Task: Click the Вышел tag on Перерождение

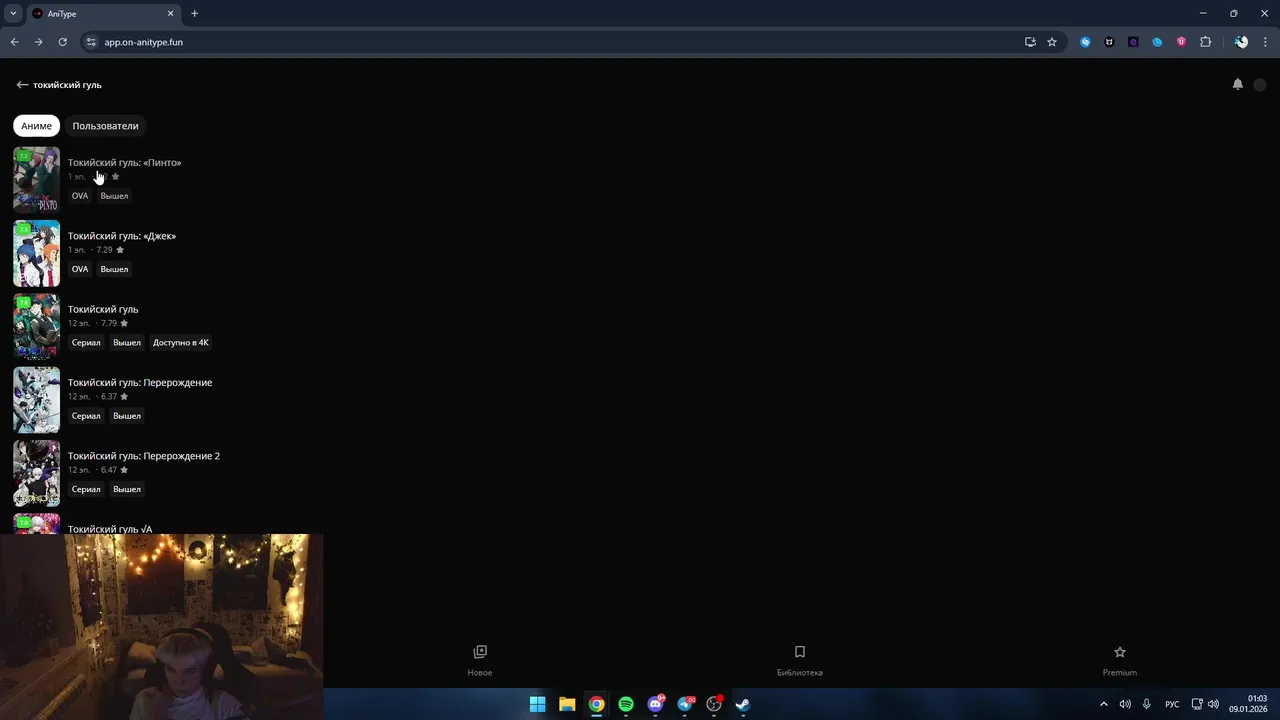Action: (127, 416)
